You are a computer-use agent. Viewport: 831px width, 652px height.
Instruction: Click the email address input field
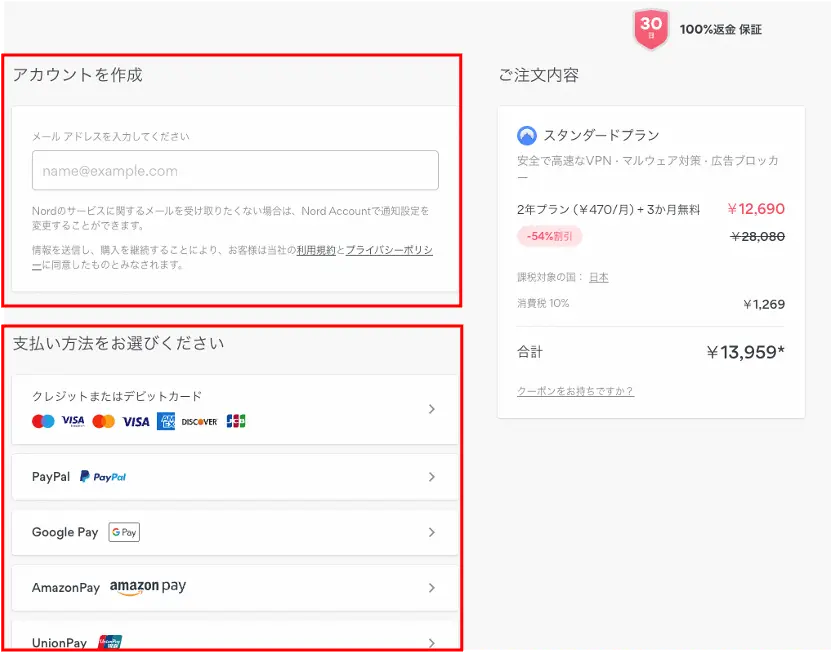pyautogui.click(x=235, y=170)
